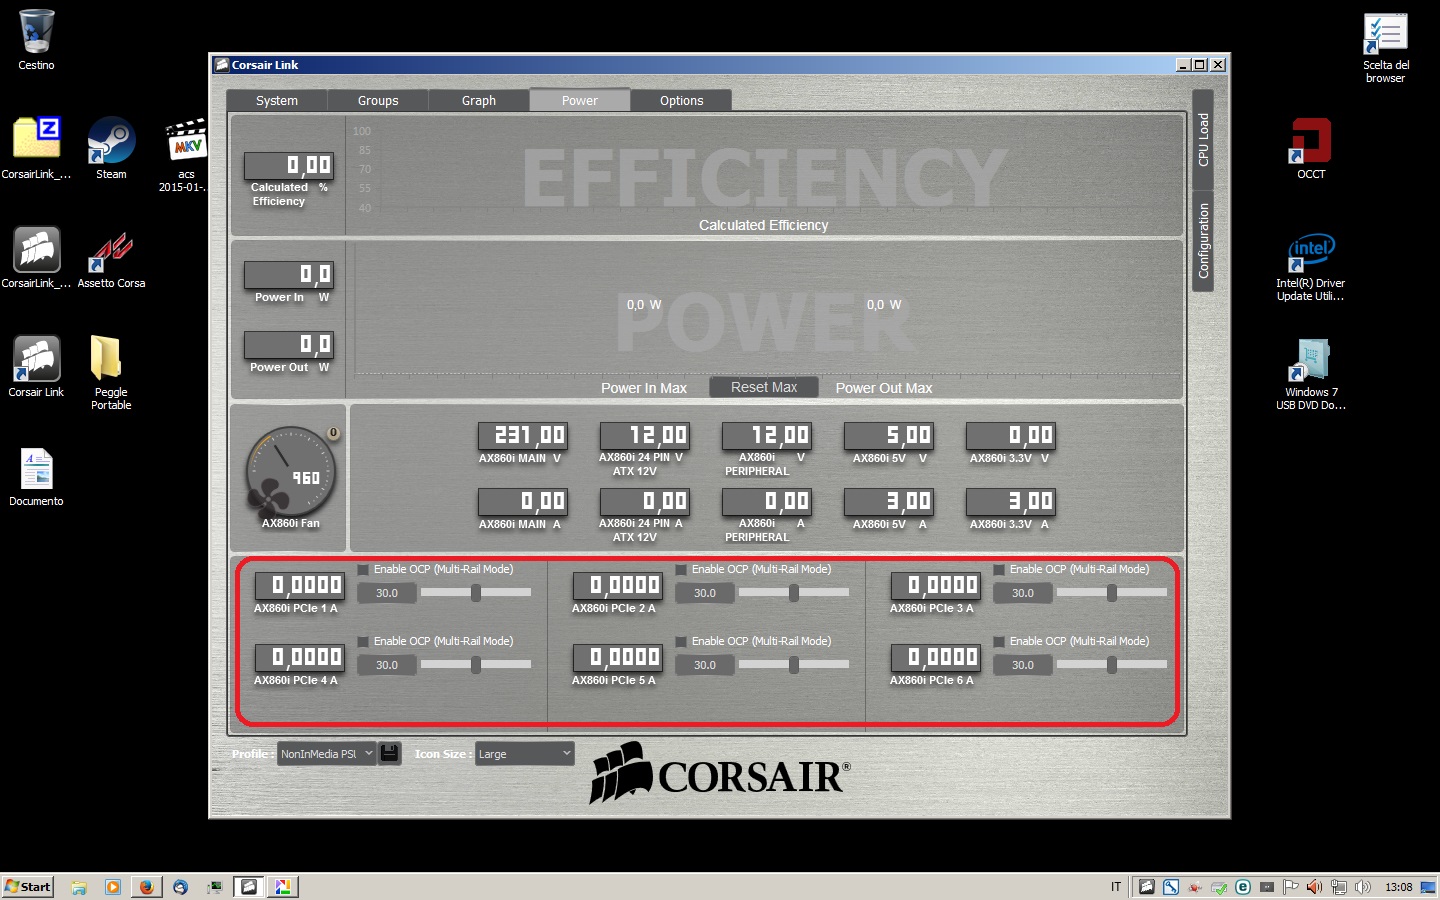Enable OCP for AX860i PCIe 1

[363, 570]
